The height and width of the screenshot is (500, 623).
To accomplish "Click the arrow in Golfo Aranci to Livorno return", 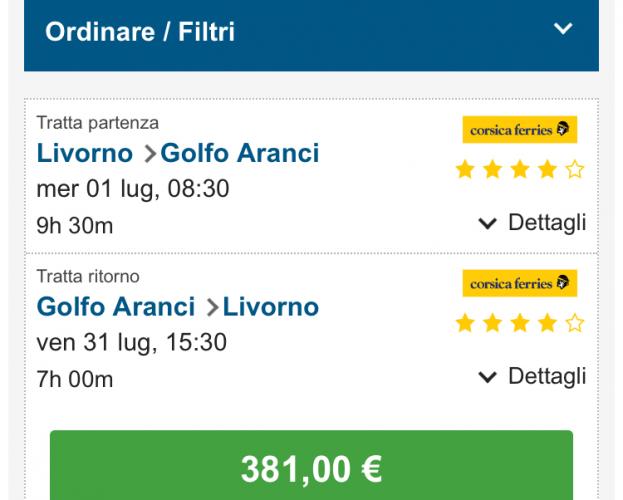I will (x=211, y=307).
